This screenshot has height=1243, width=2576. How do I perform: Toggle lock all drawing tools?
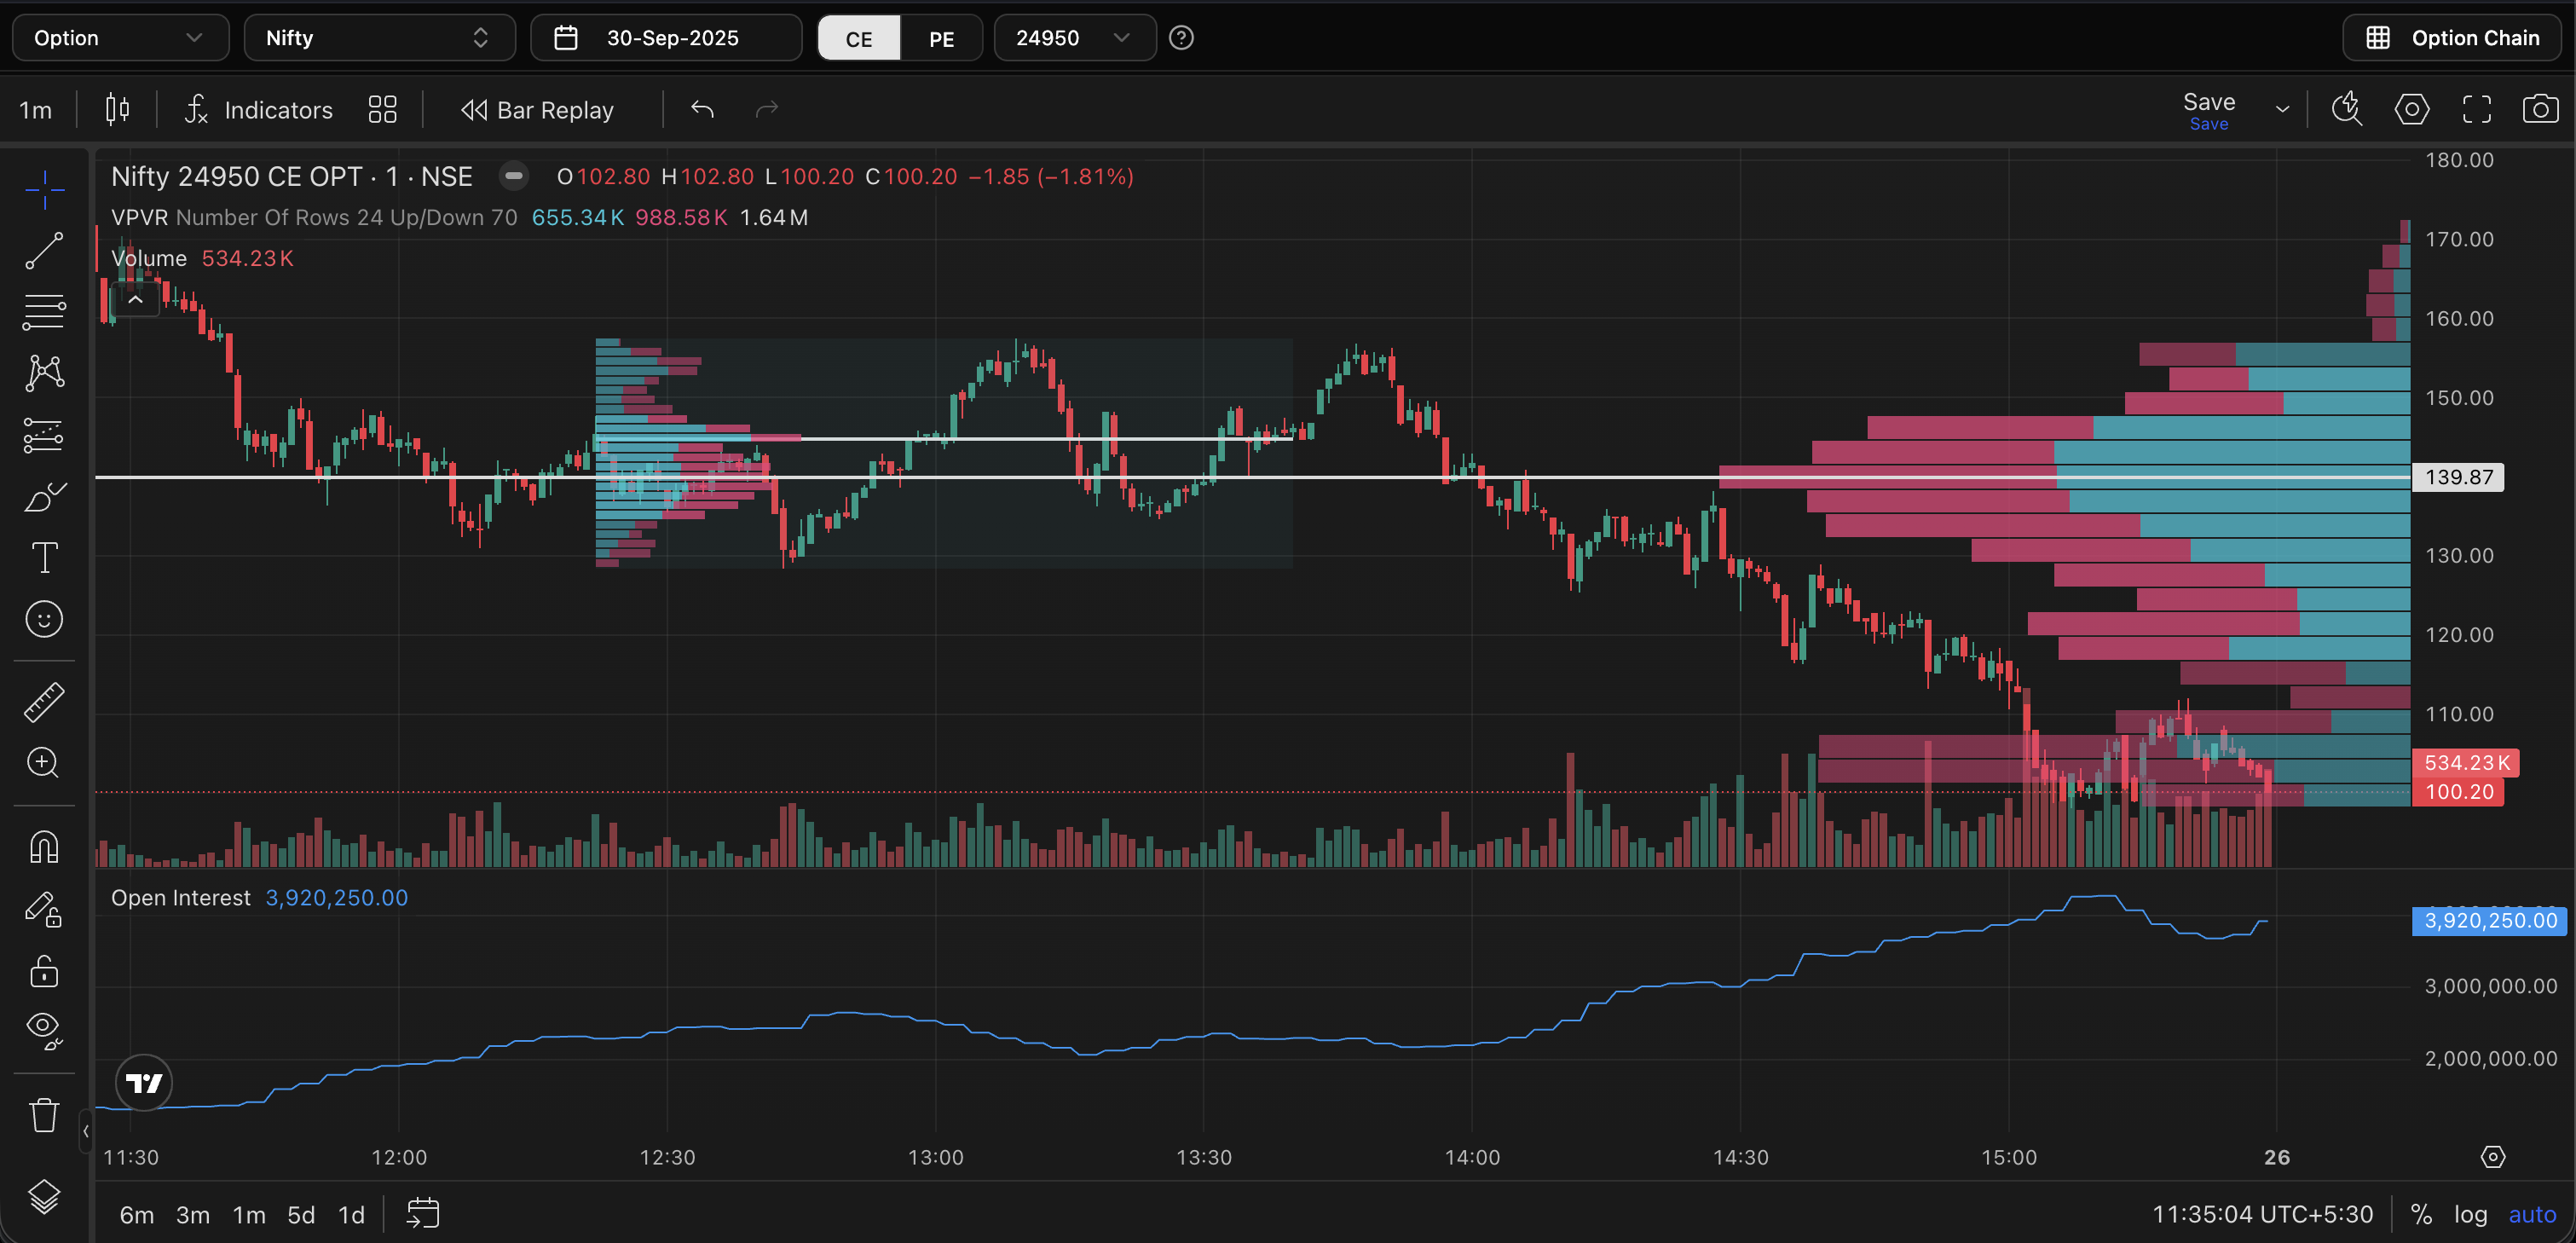click(x=44, y=970)
